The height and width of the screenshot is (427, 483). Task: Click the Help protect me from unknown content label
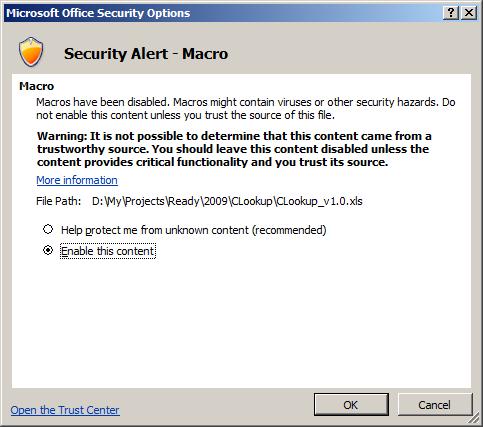[x=194, y=230]
